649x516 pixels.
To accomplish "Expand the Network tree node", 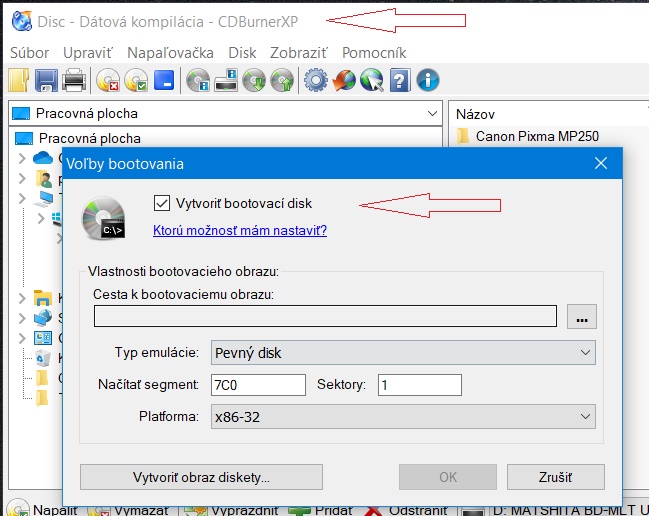I will point(22,318).
